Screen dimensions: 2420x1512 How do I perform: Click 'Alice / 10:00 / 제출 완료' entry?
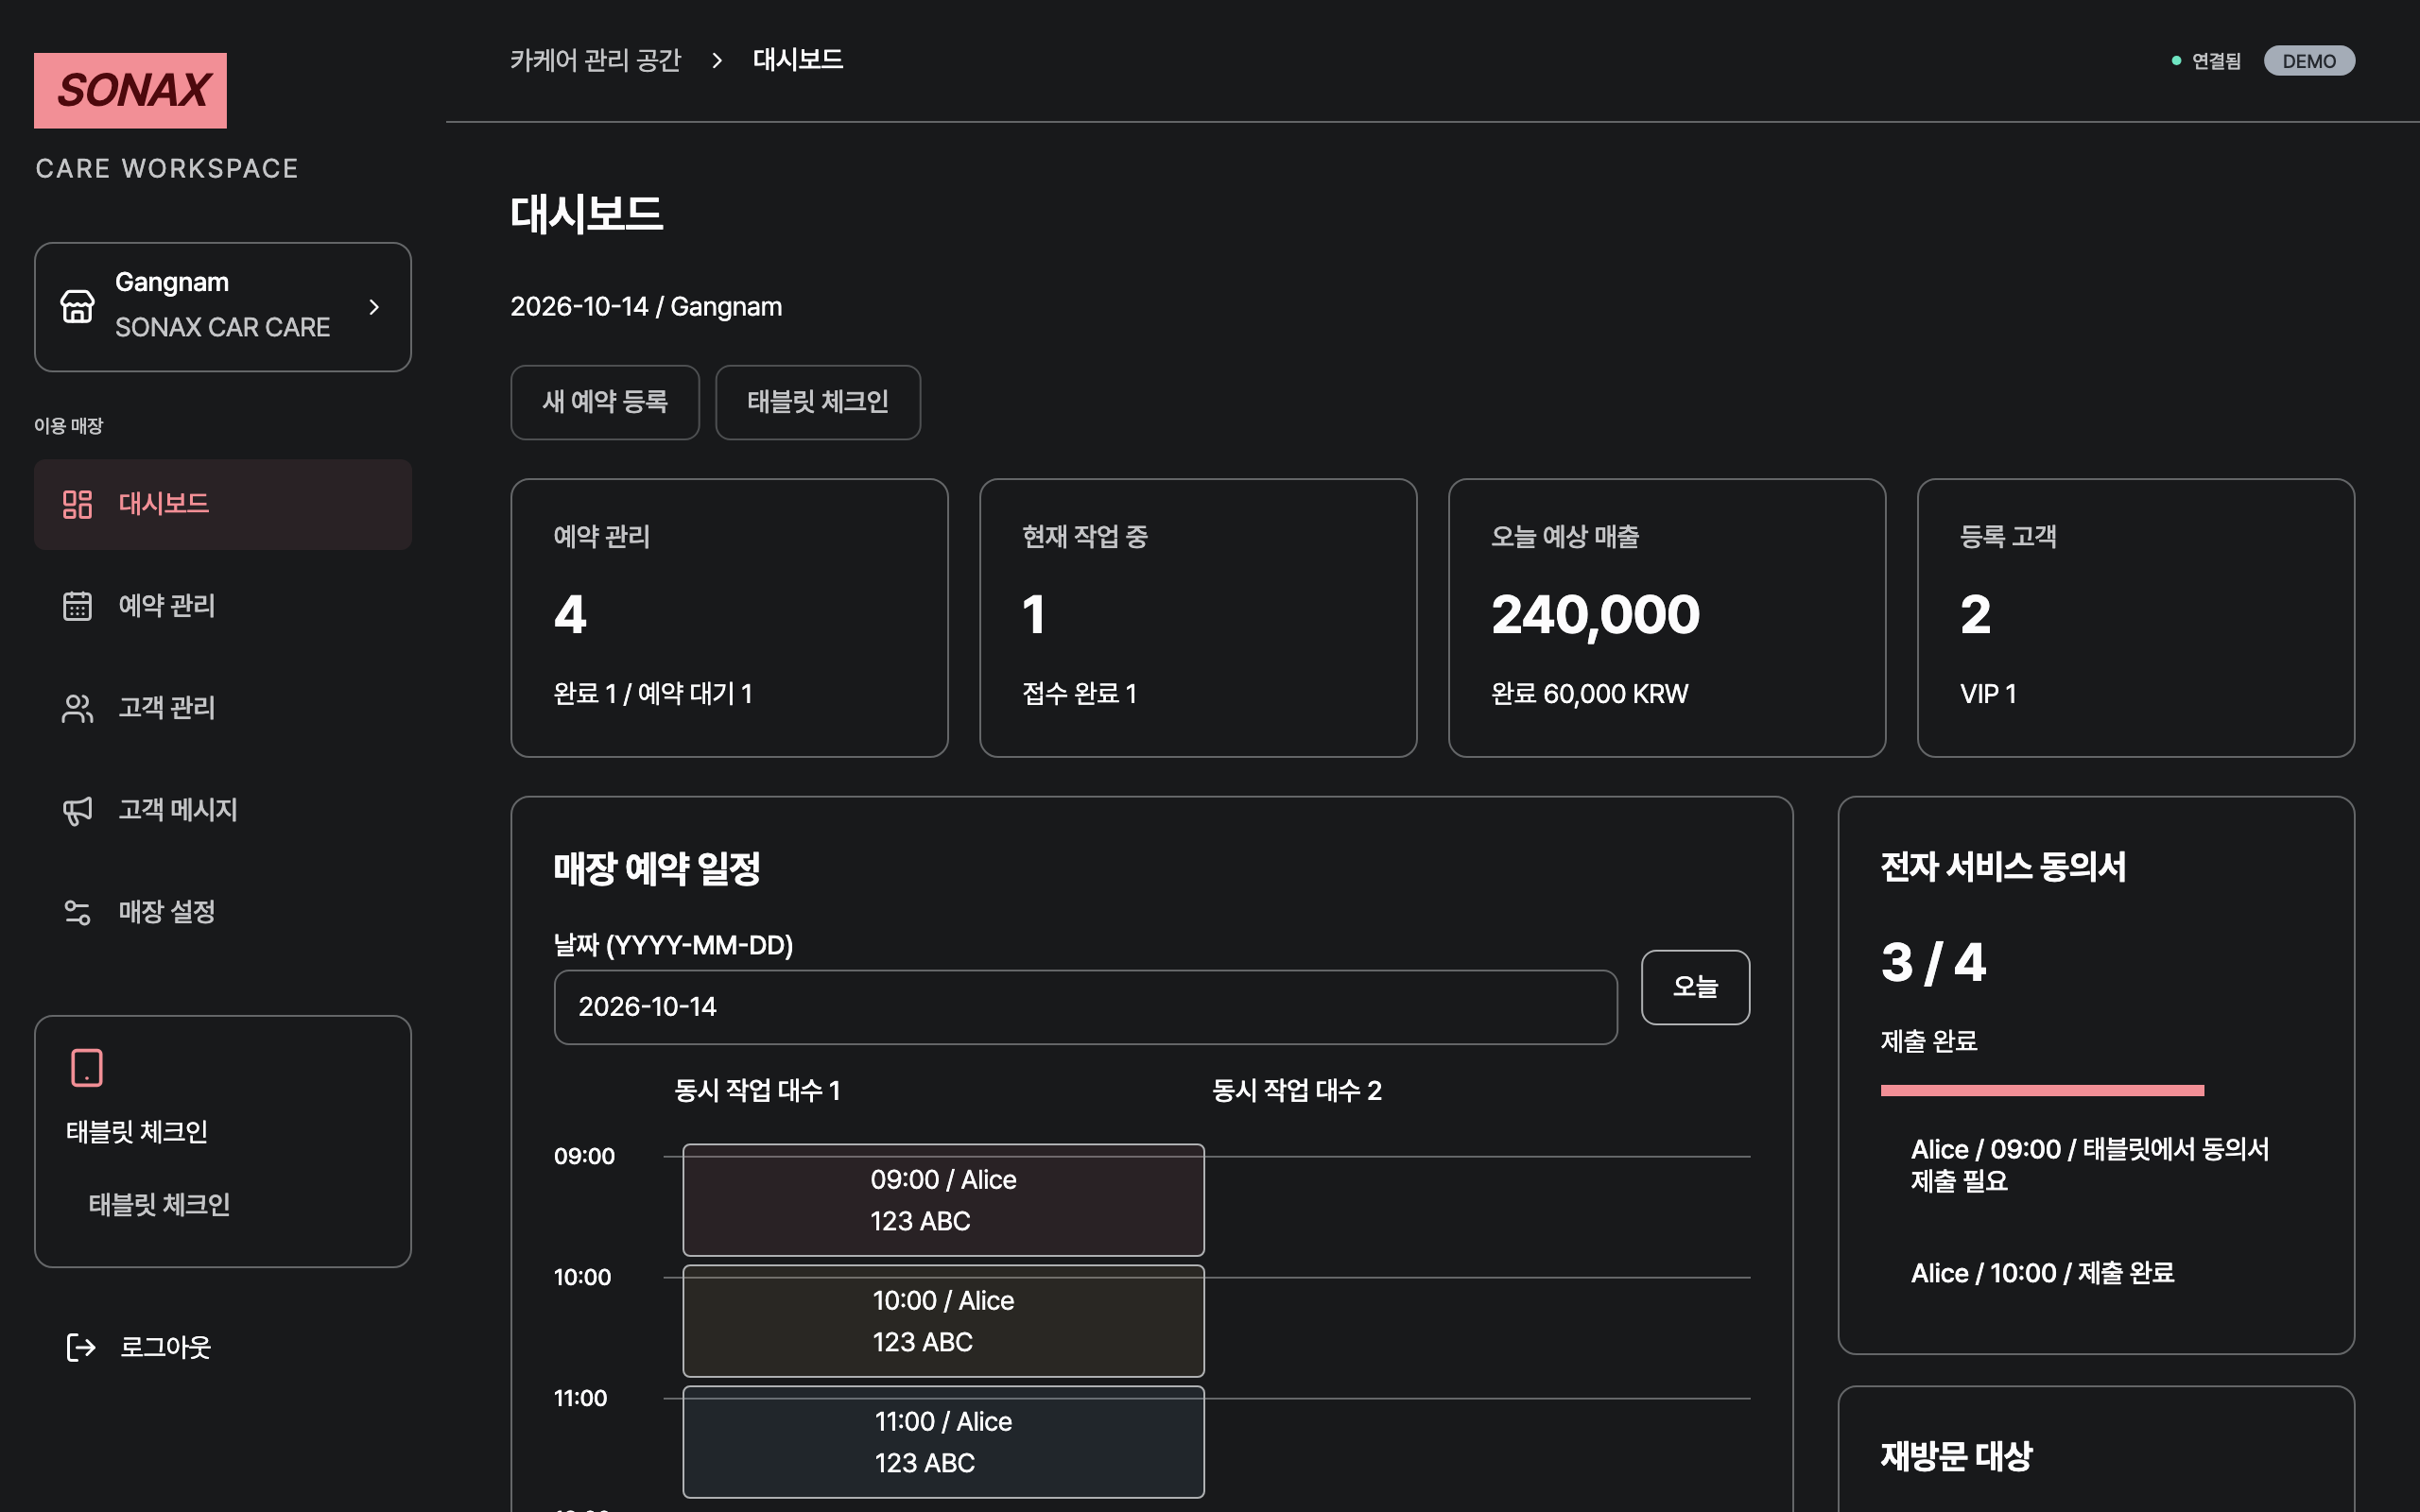[x=2043, y=1273]
